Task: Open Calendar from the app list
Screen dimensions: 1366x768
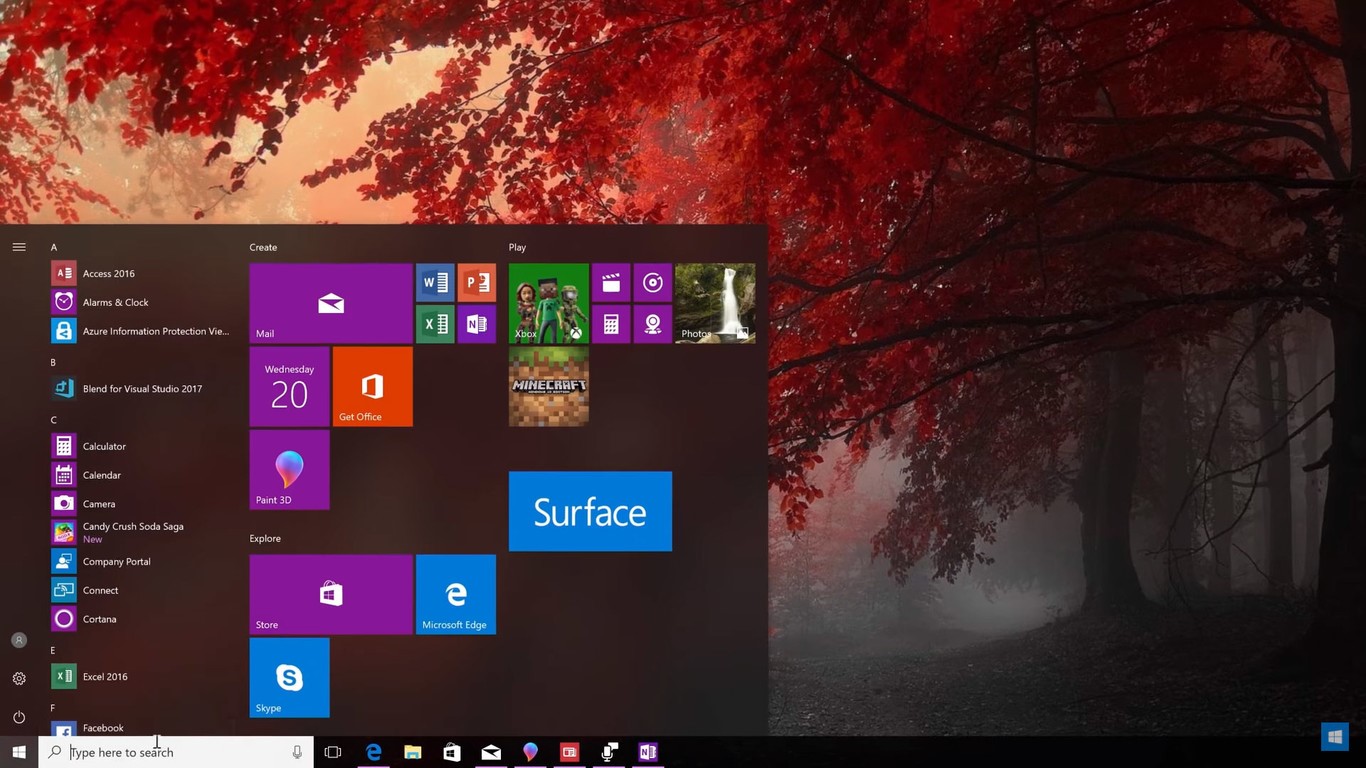Action: (140, 475)
